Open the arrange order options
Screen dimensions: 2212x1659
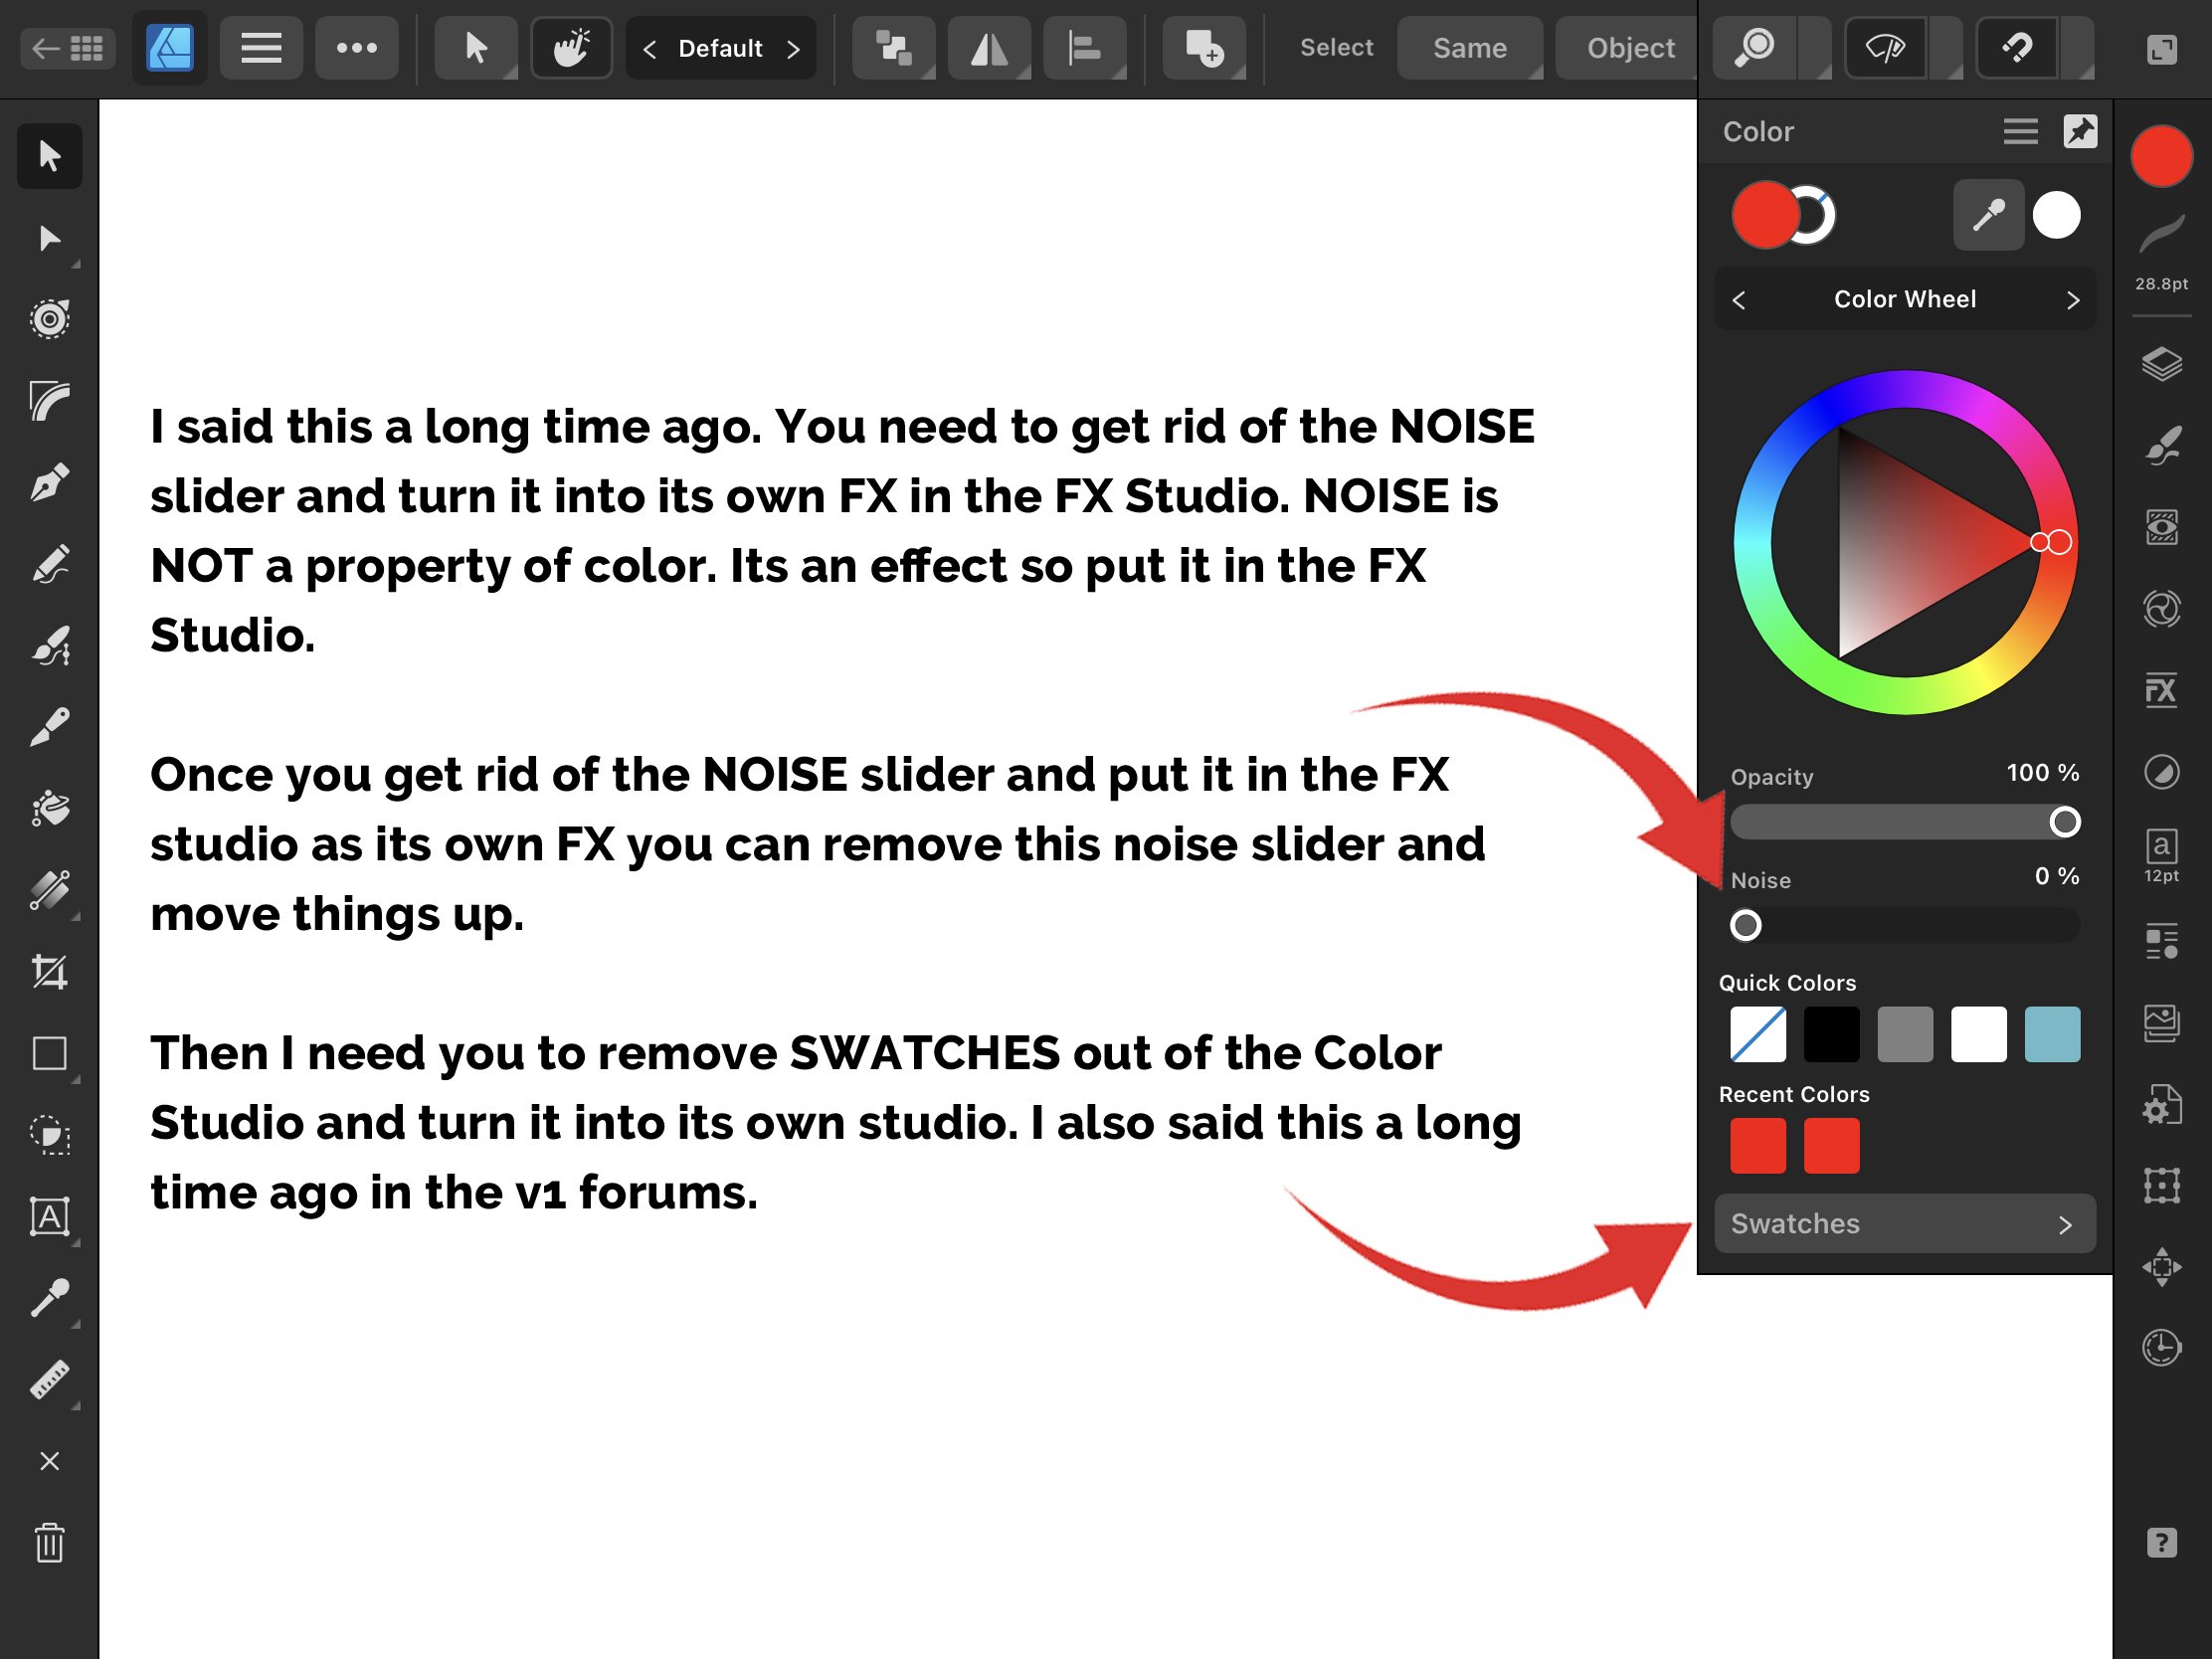coord(893,47)
